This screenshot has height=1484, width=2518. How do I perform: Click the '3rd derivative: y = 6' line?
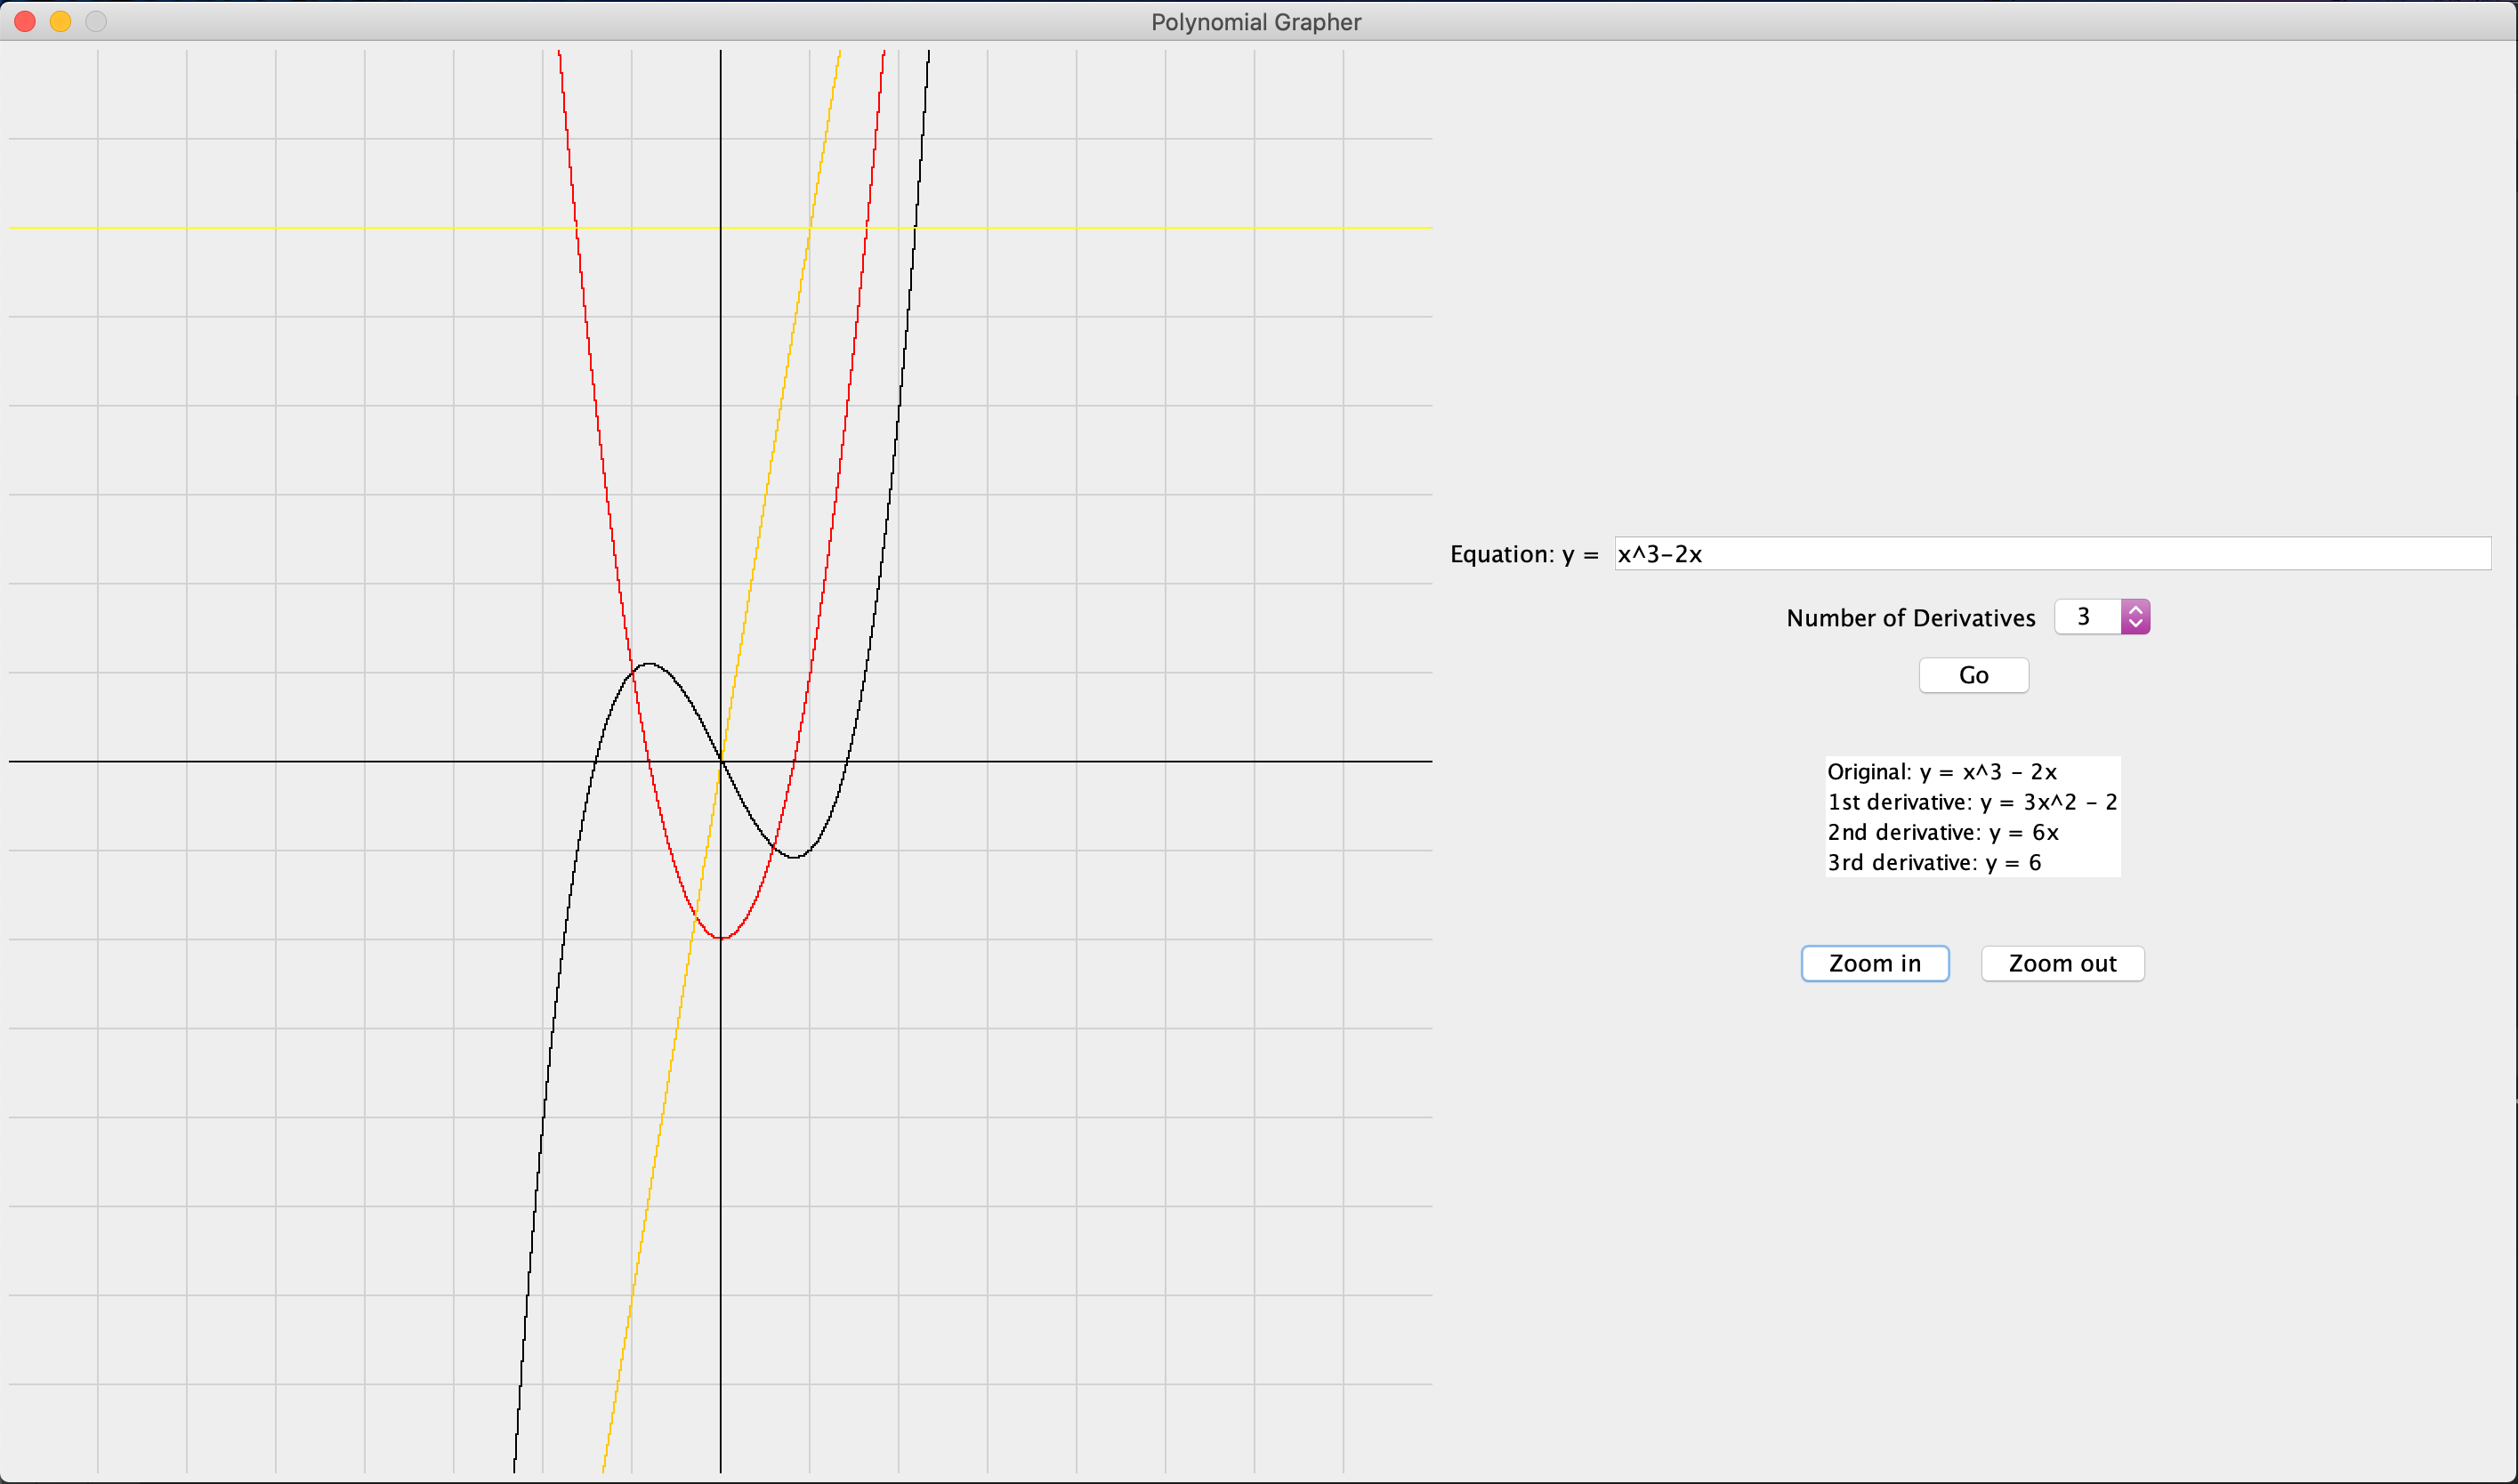point(1933,862)
